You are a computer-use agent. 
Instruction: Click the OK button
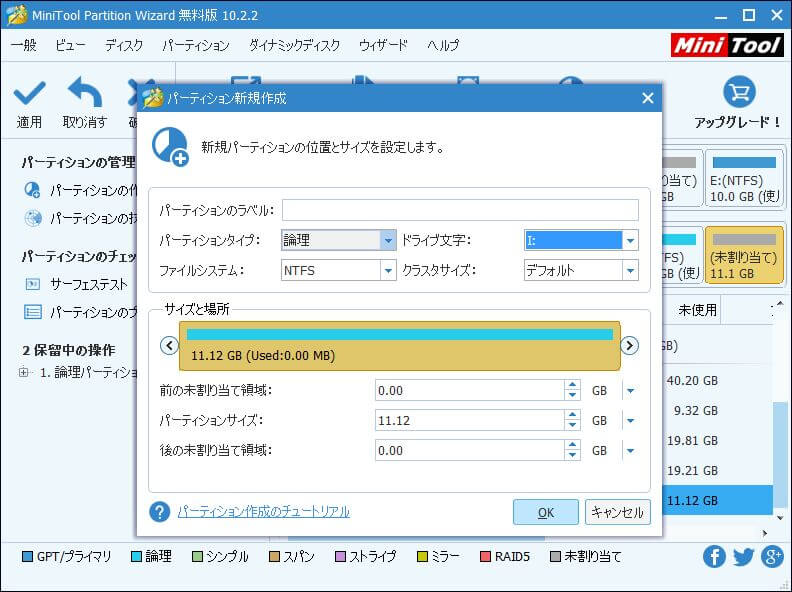coord(545,512)
